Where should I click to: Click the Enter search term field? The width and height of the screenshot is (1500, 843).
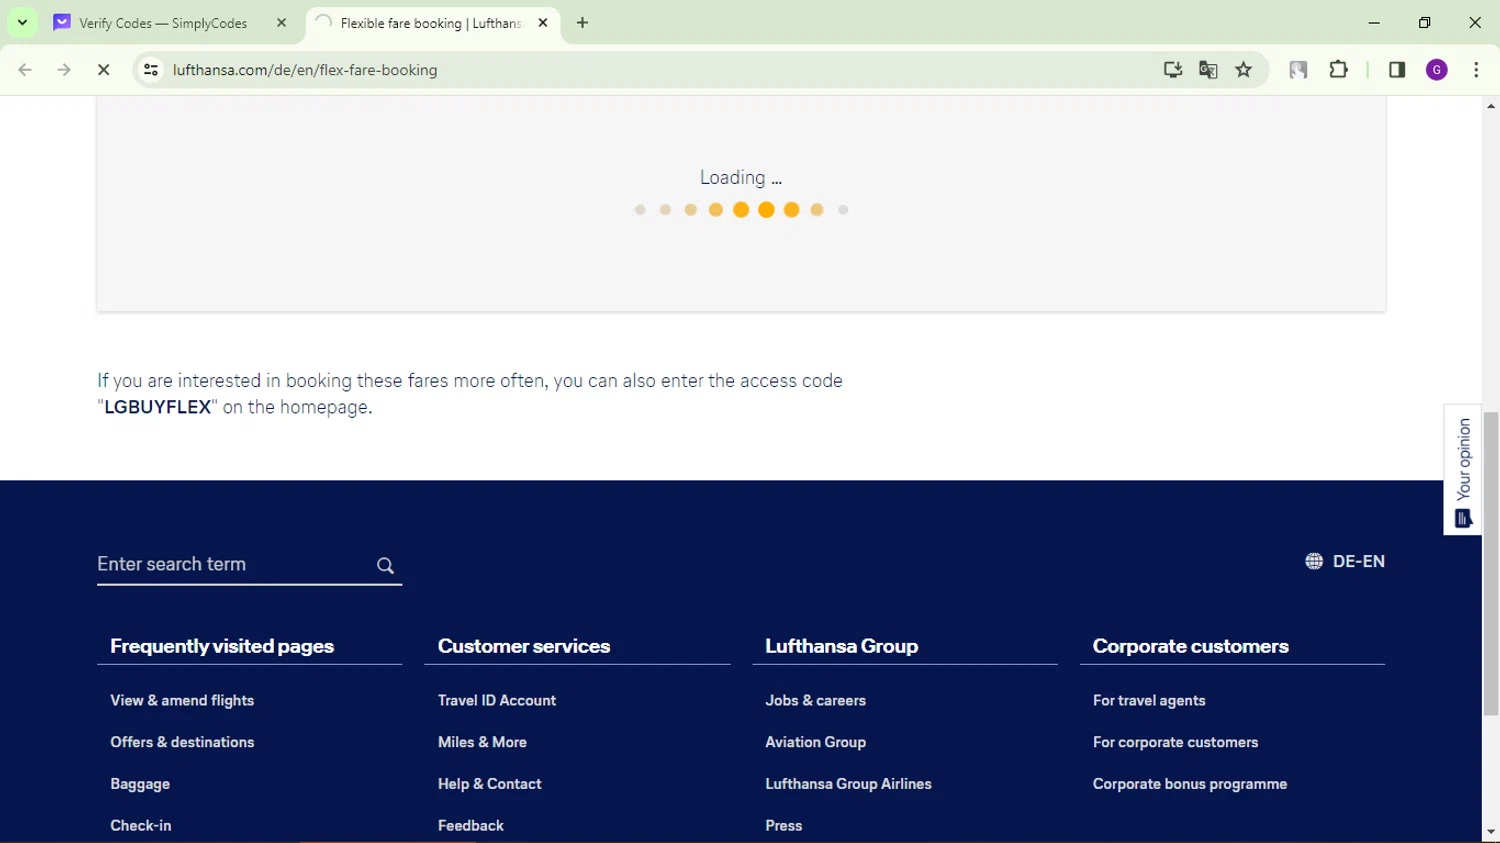coord(230,564)
